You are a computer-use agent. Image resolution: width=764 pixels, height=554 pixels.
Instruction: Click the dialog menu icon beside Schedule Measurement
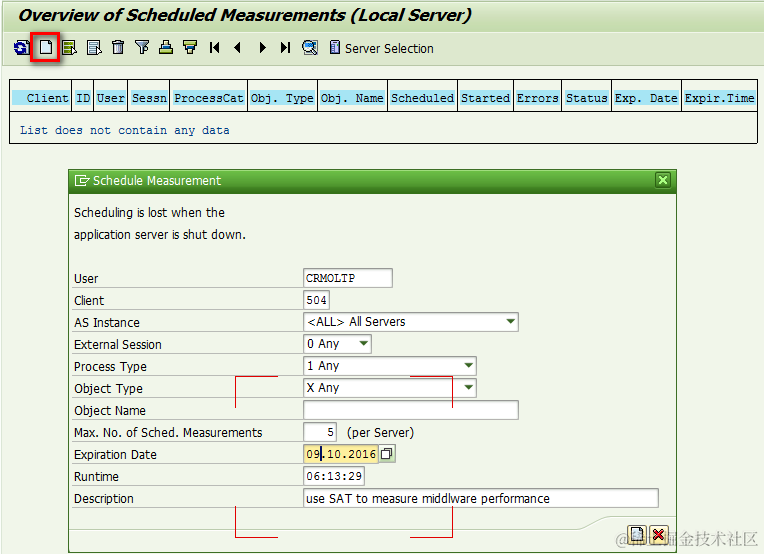click(x=82, y=181)
